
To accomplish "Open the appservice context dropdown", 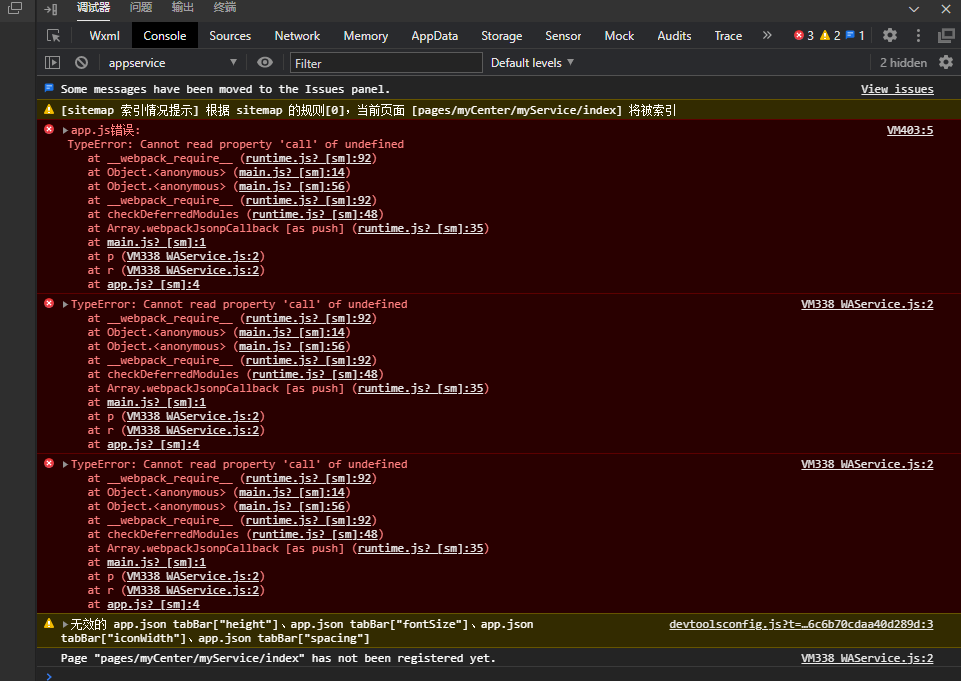I will click(x=171, y=63).
